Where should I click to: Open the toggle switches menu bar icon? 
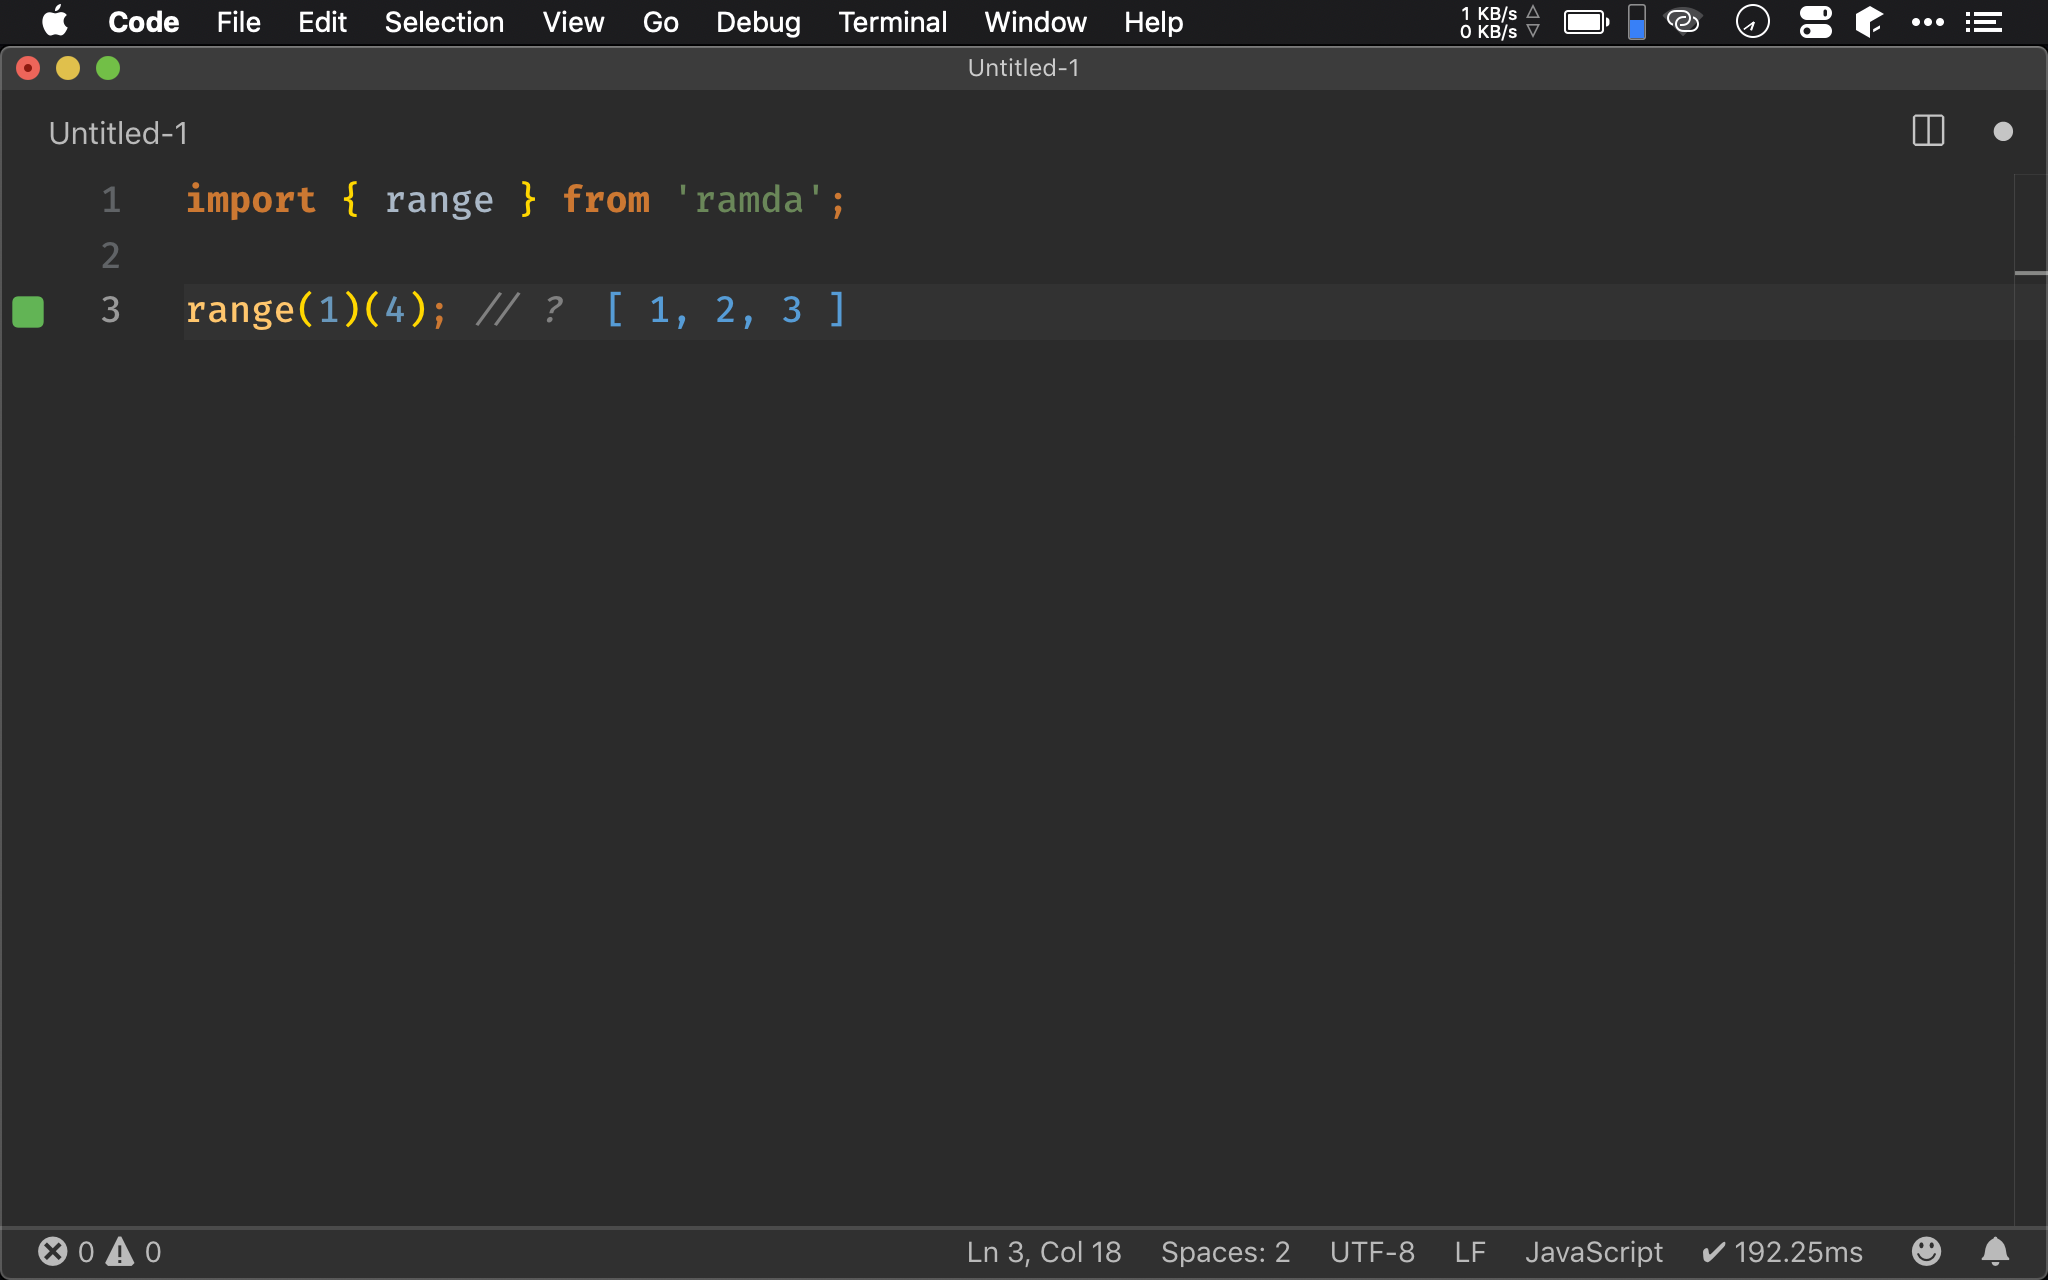coord(1815,22)
